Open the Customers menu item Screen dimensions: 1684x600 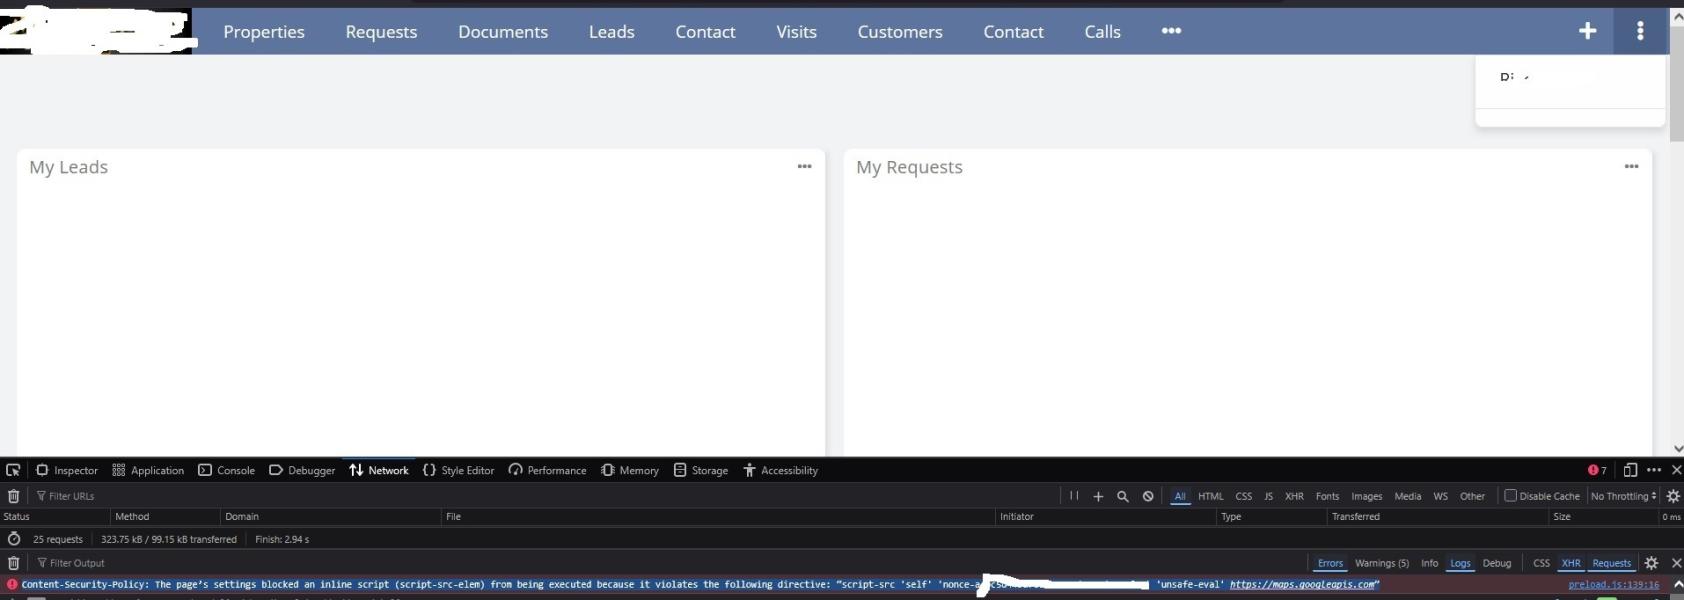[899, 32]
